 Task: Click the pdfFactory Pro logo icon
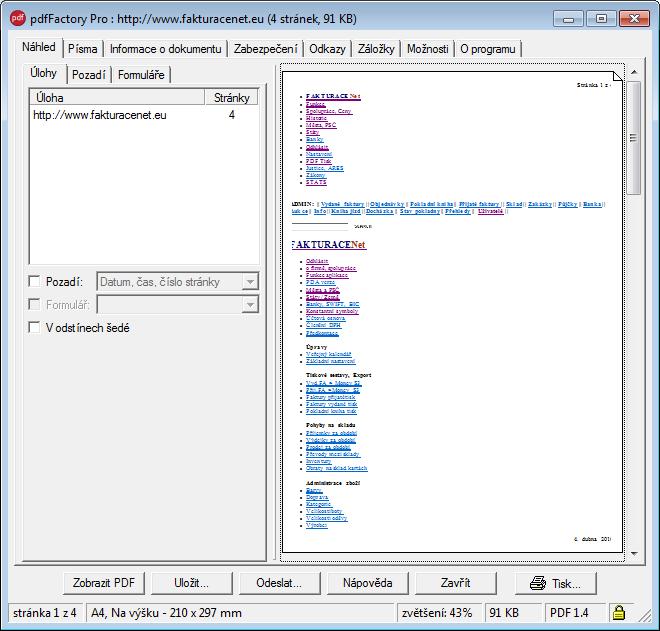point(18,19)
